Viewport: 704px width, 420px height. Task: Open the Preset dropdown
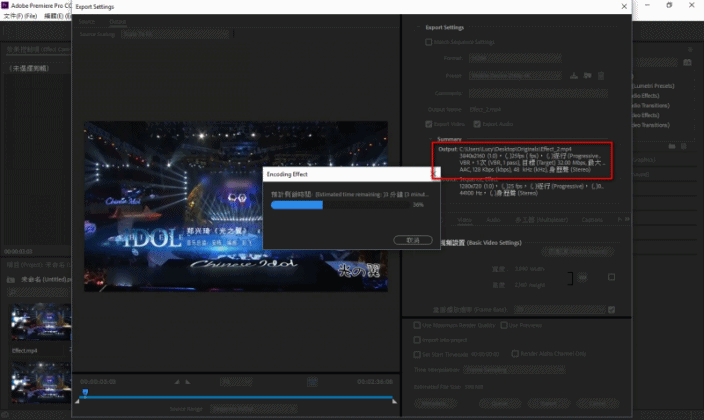[x=515, y=75]
